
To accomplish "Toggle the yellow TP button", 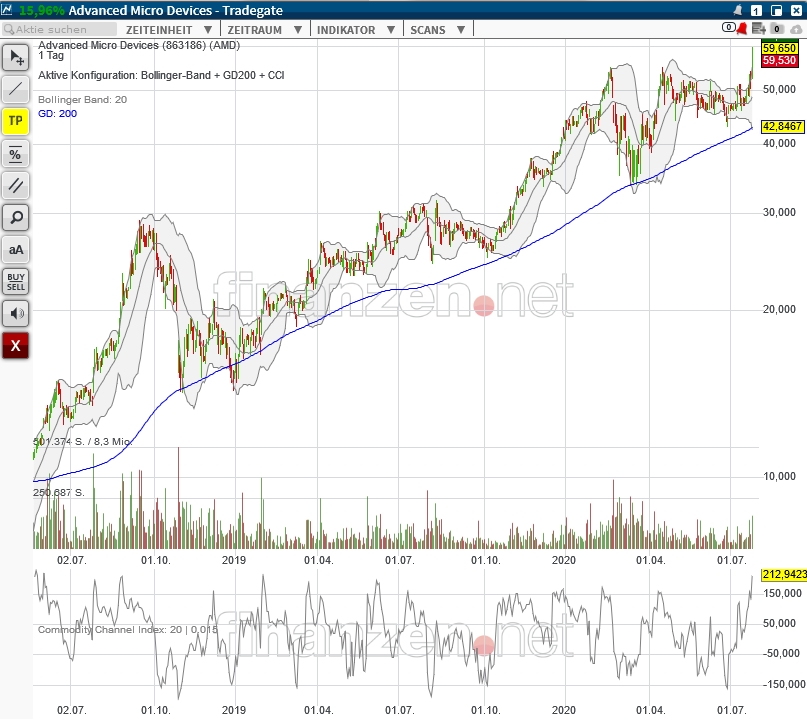I will click(15, 121).
